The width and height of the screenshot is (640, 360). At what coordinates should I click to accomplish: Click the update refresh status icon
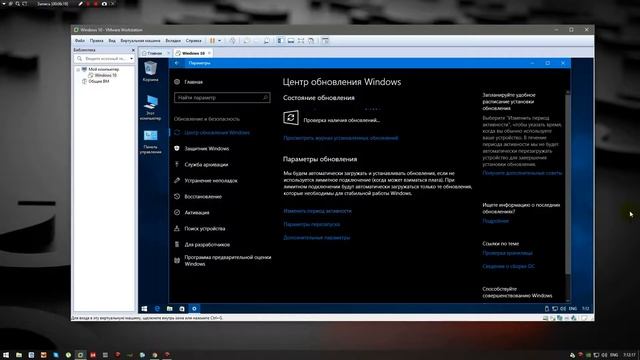click(x=291, y=118)
